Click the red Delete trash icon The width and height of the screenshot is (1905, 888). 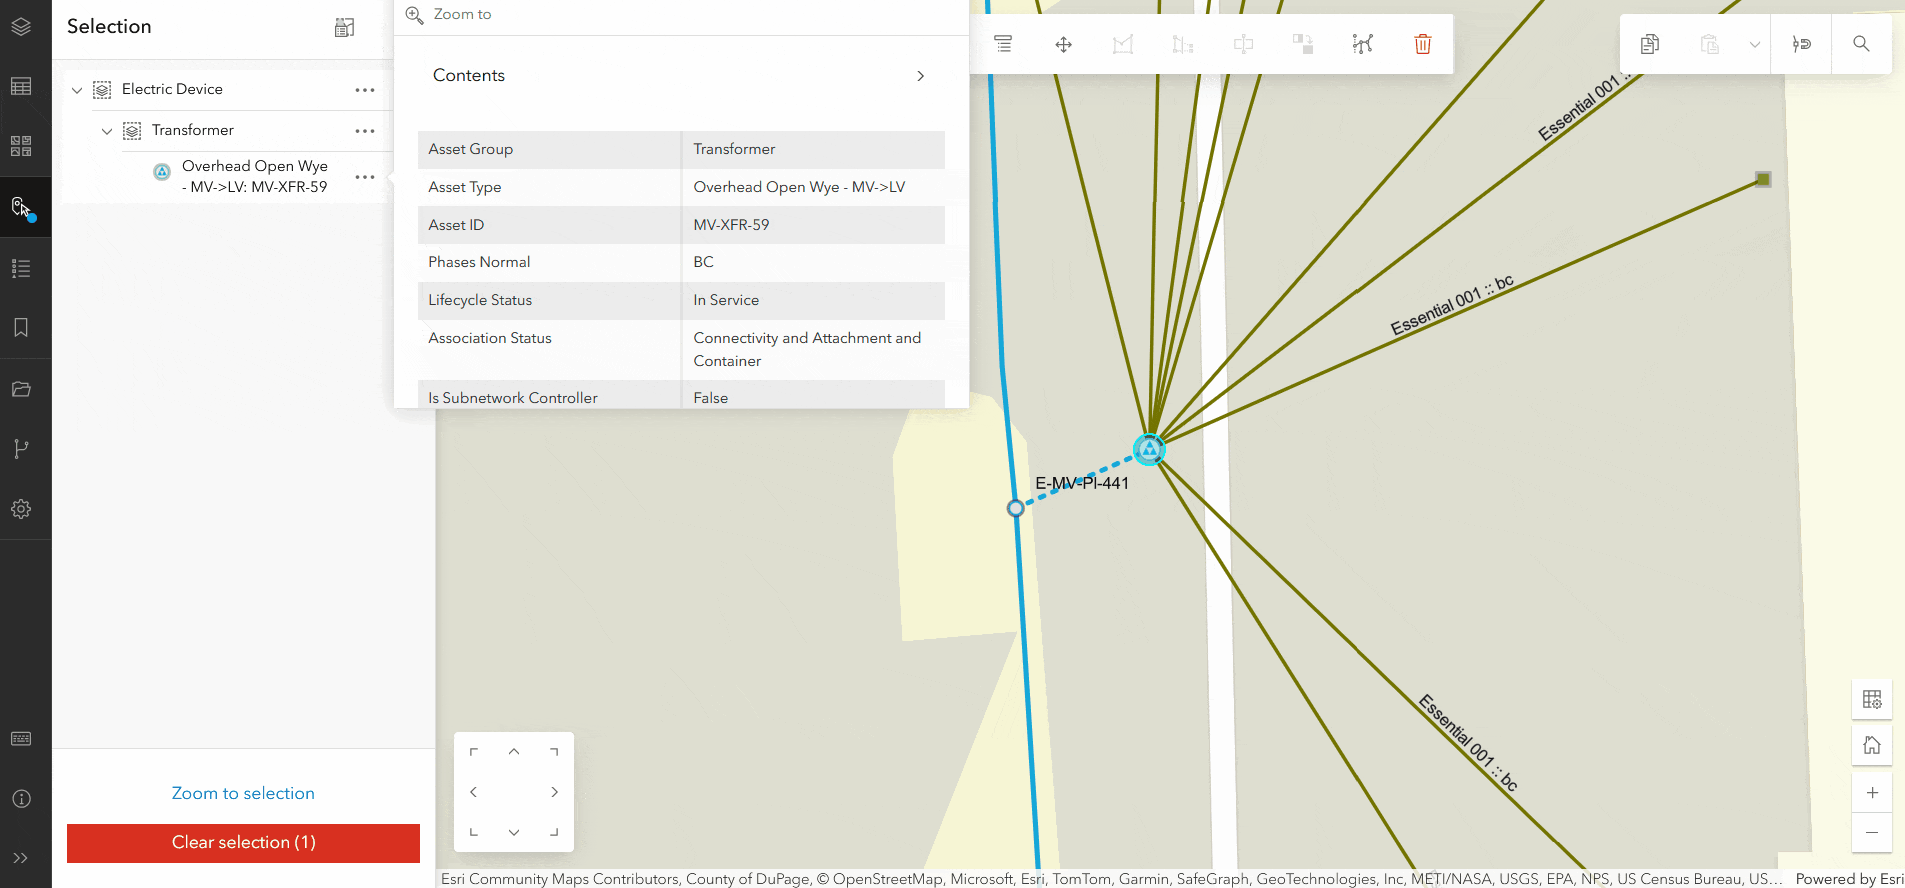[x=1423, y=44]
